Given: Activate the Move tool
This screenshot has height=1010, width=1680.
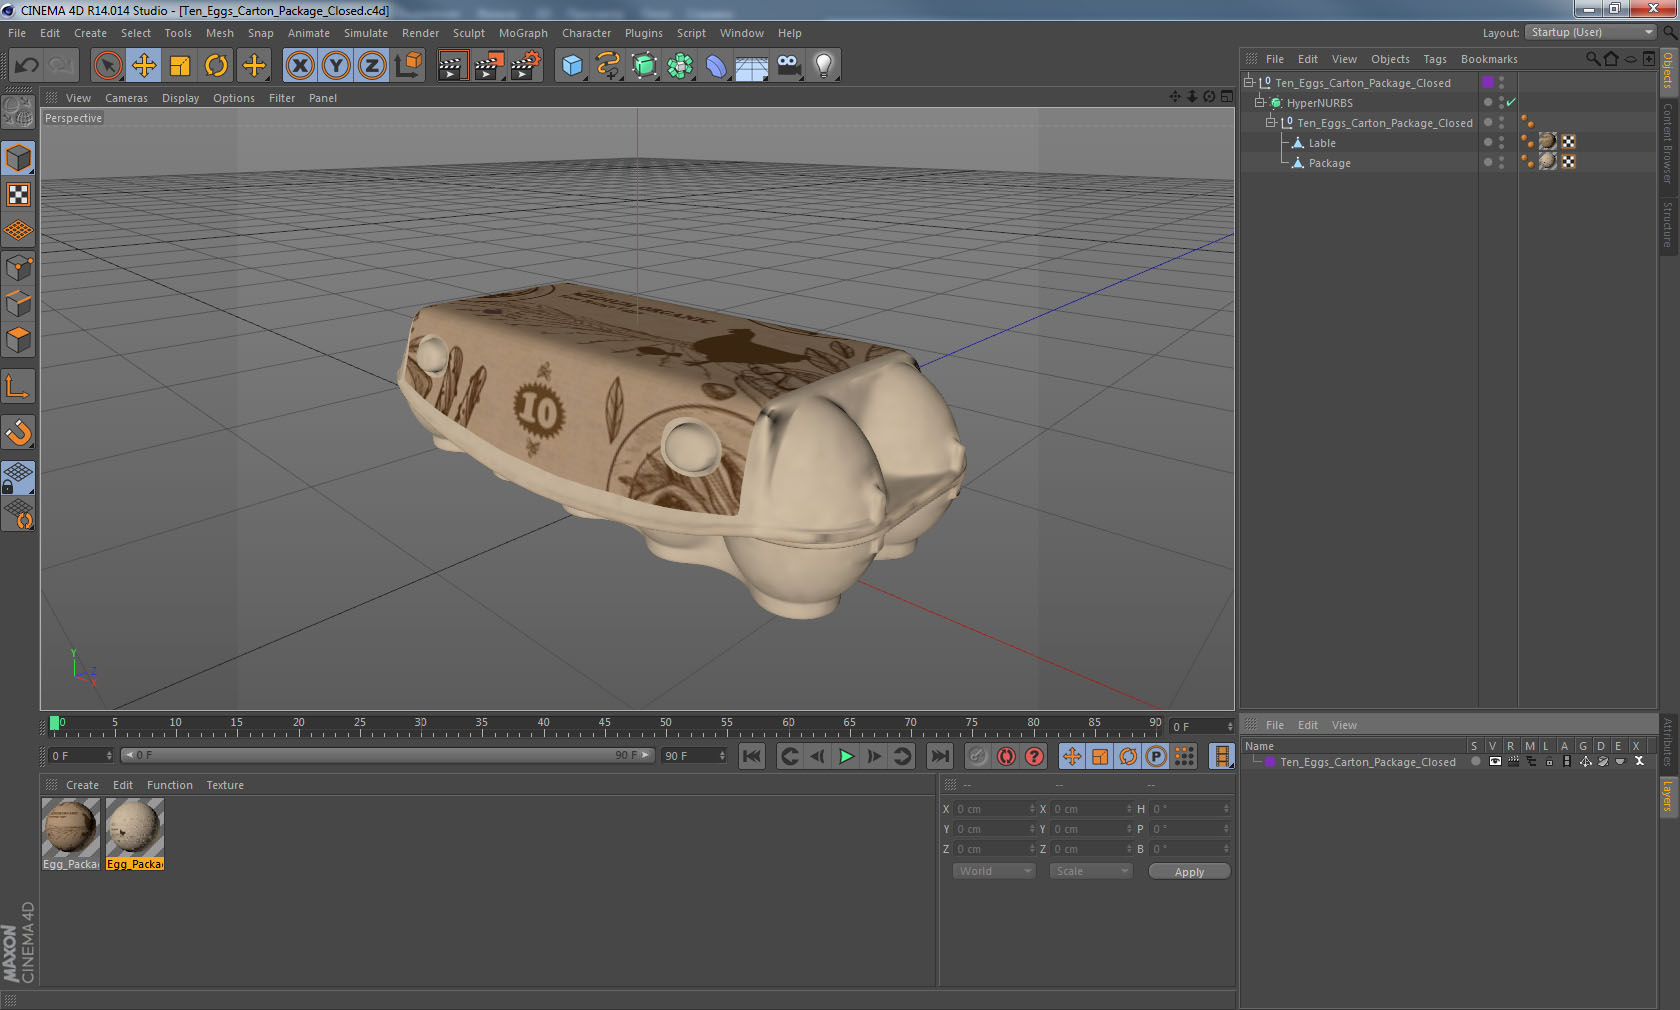Looking at the screenshot, I should 144,66.
